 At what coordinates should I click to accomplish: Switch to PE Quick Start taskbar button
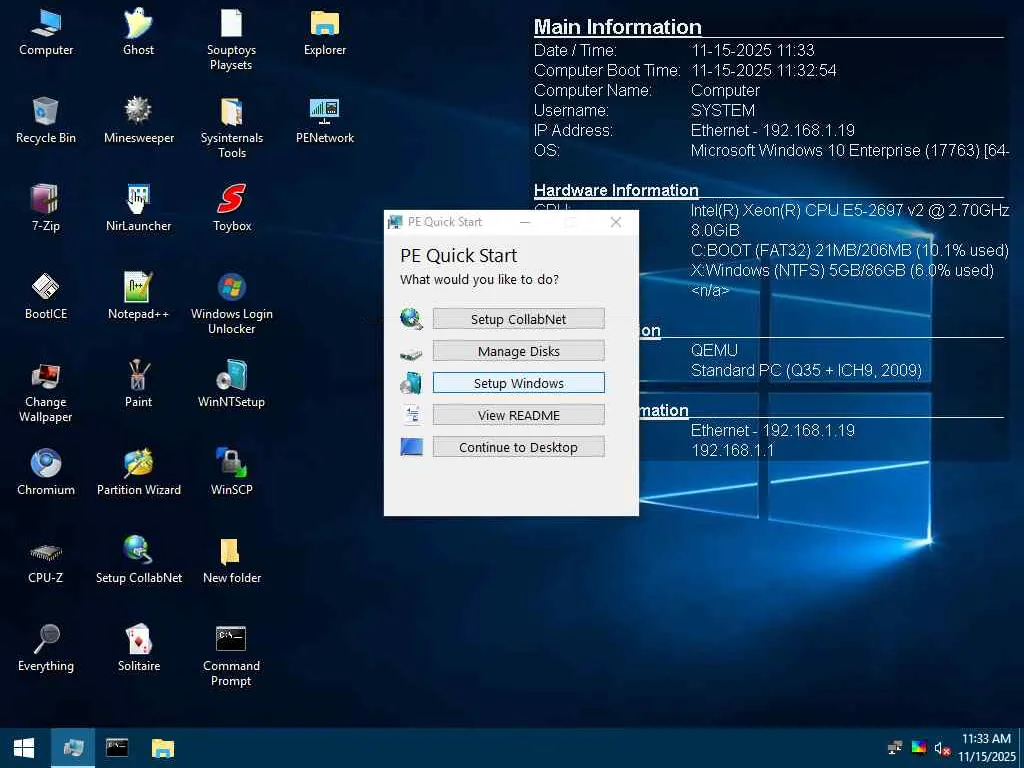tap(73, 748)
